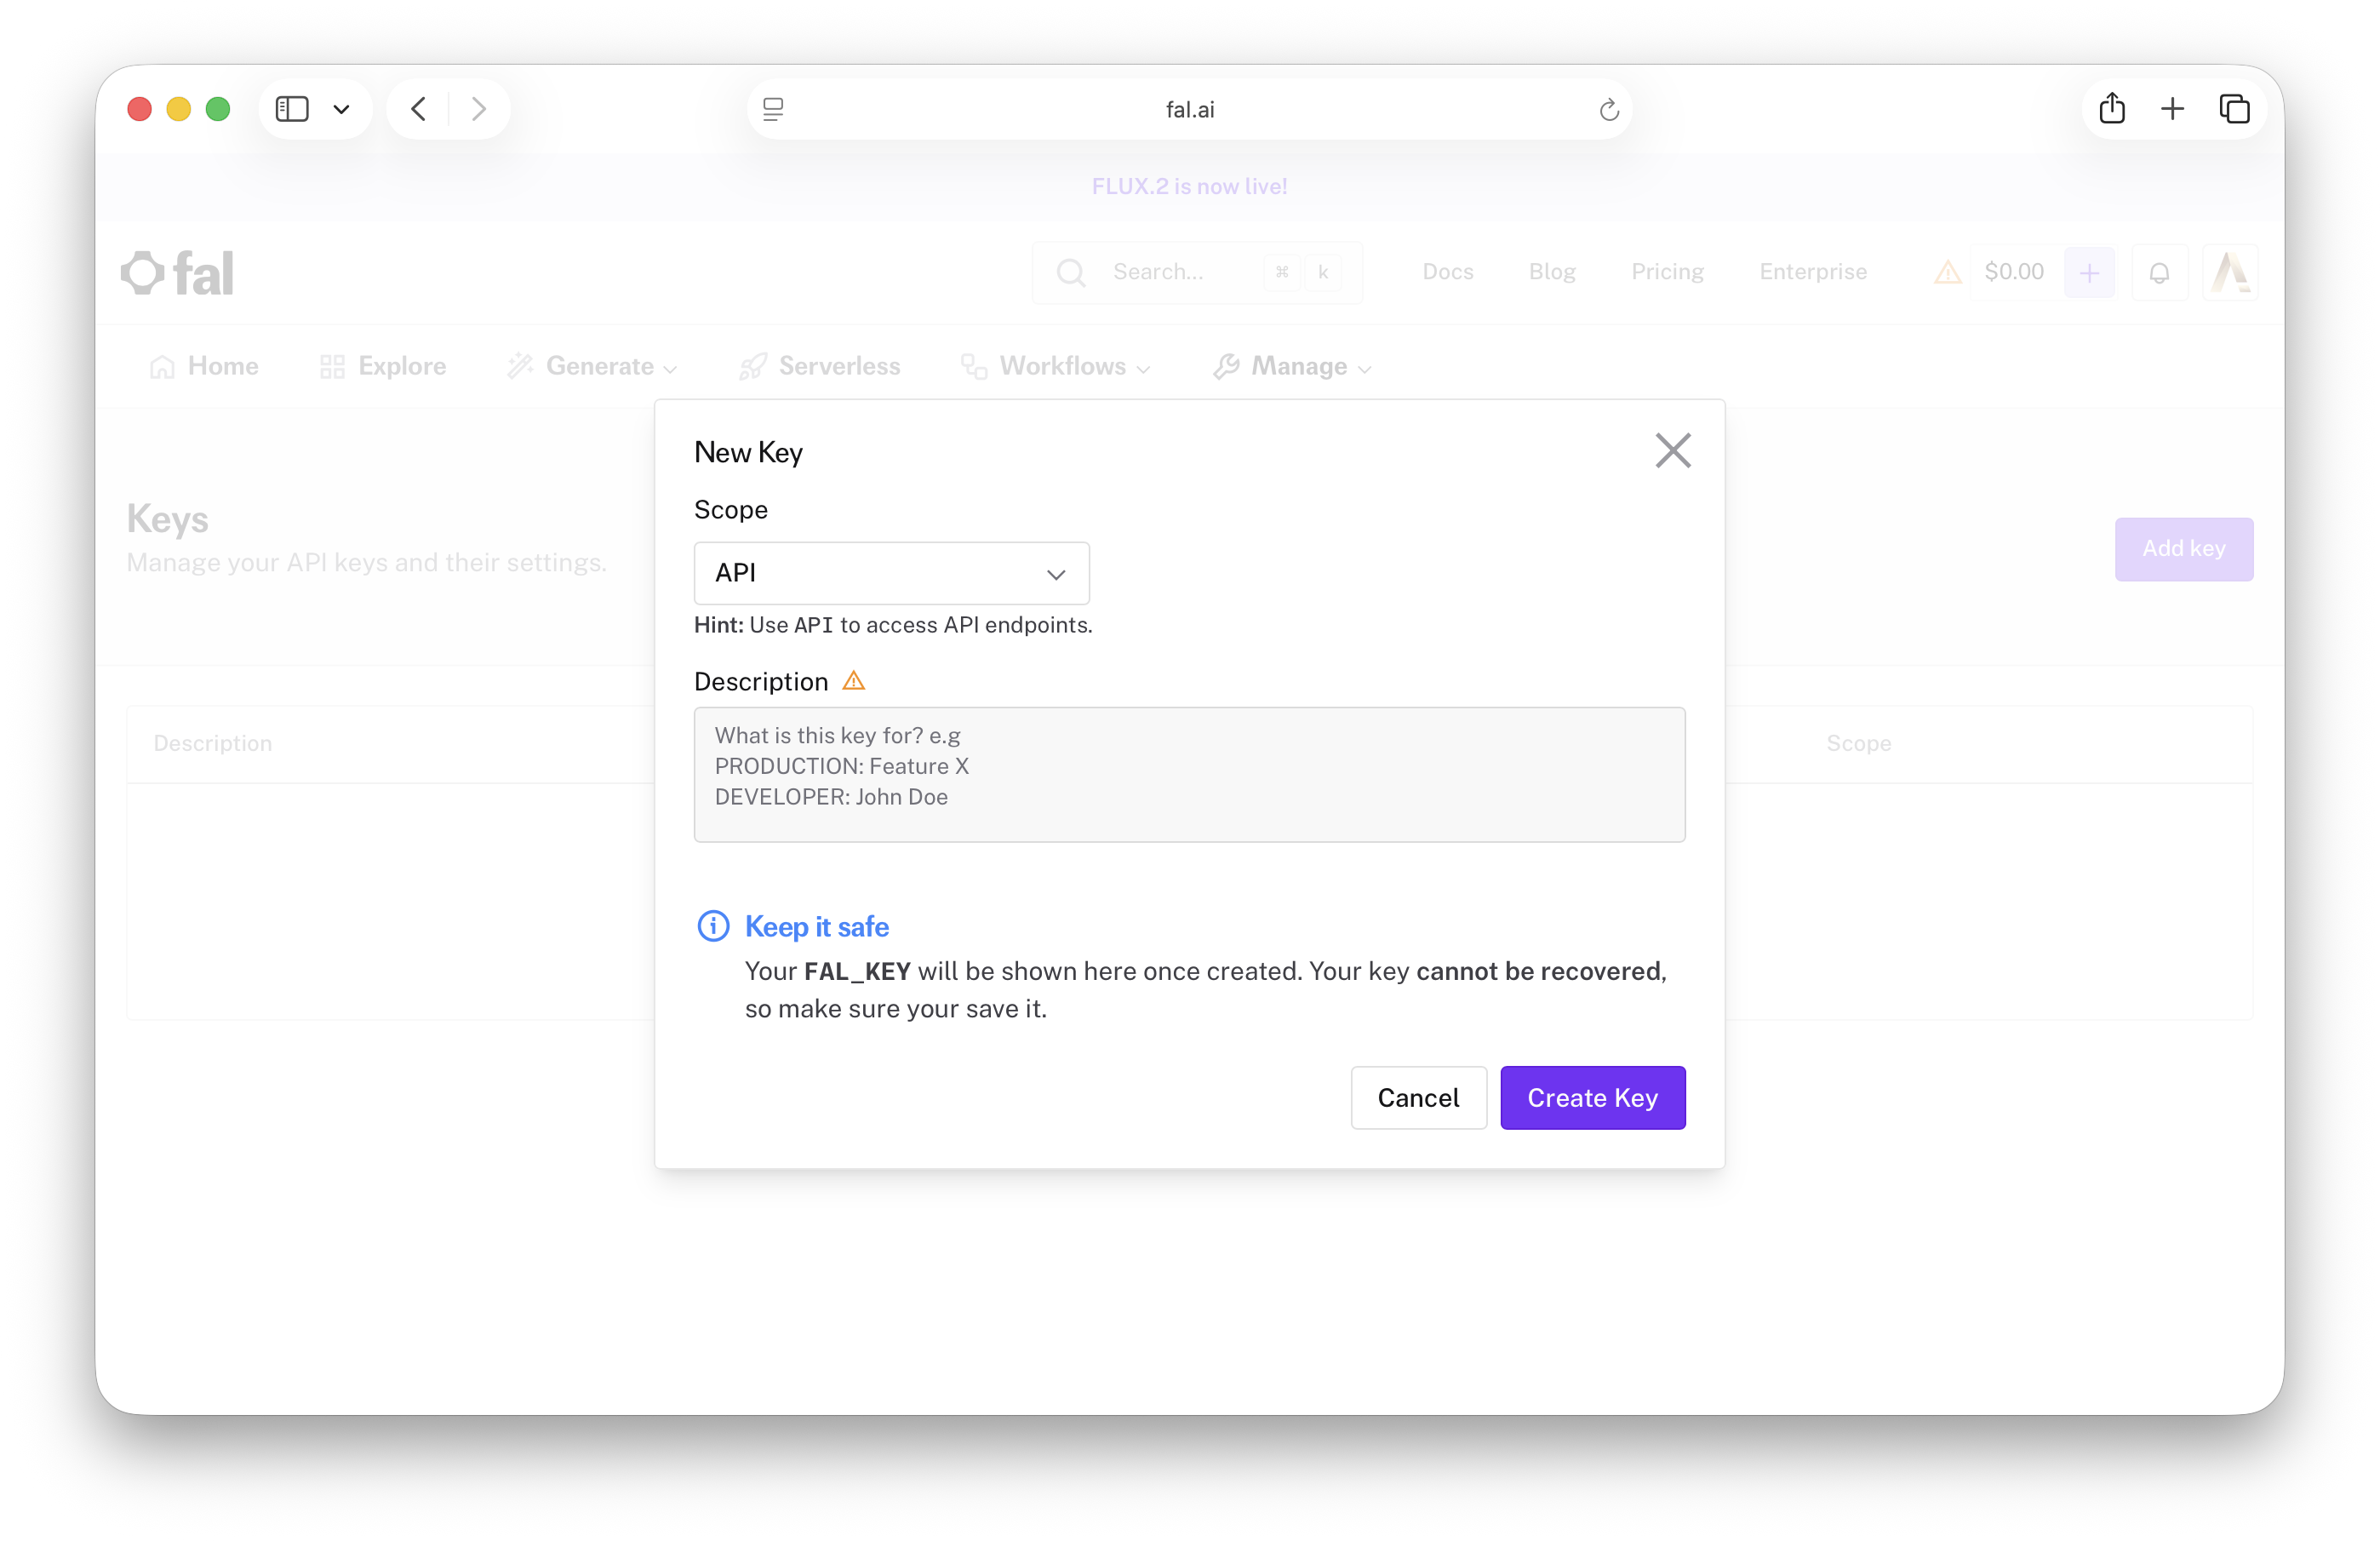Add credits with the plus button
Viewport: 2380px width, 1541px height.
pos(2089,272)
